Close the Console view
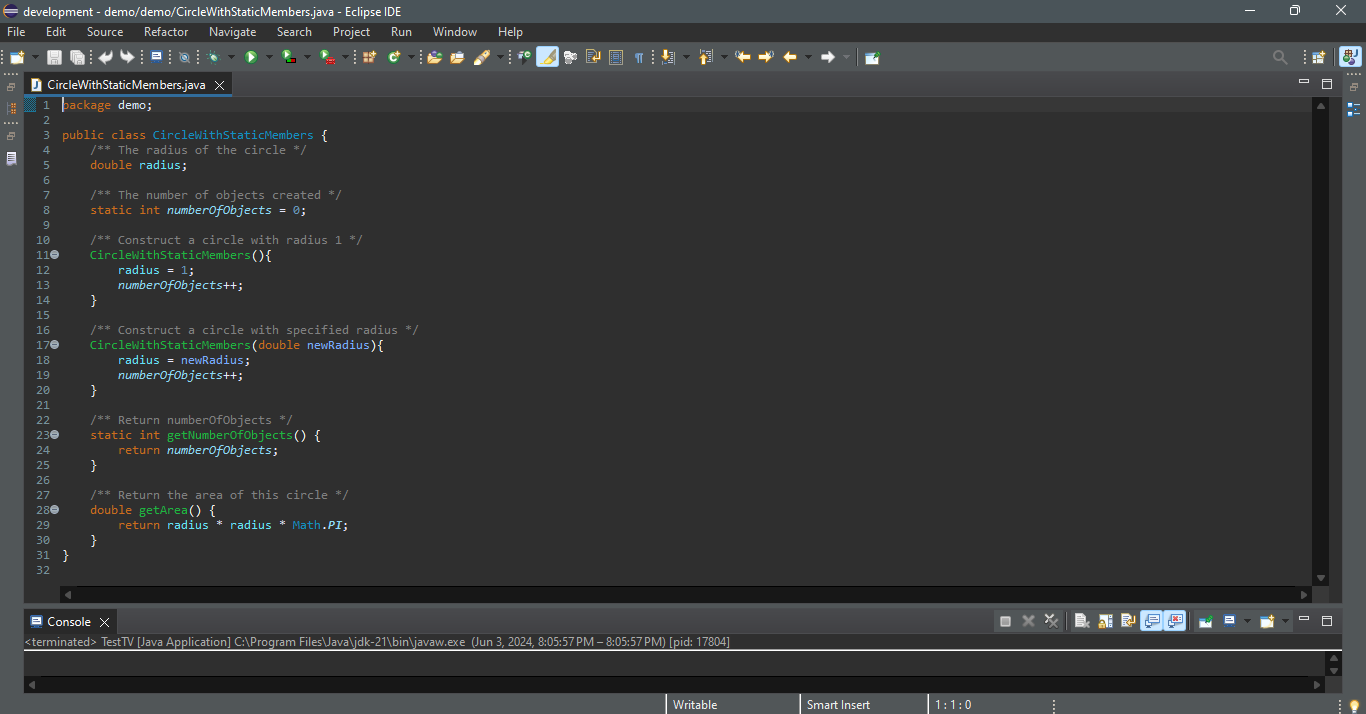Image resolution: width=1366 pixels, height=714 pixels. (104, 622)
